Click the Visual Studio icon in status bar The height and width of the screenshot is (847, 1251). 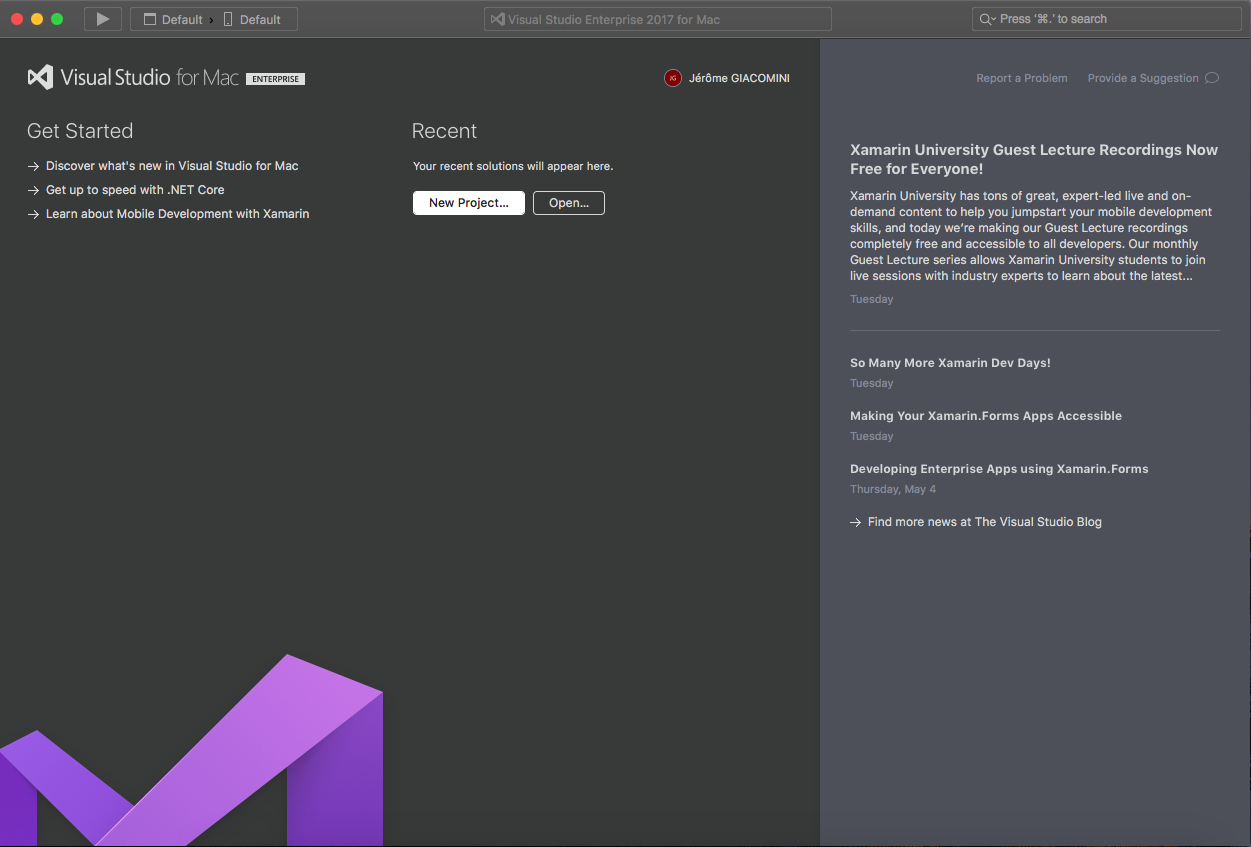click(x=497, y=19)
